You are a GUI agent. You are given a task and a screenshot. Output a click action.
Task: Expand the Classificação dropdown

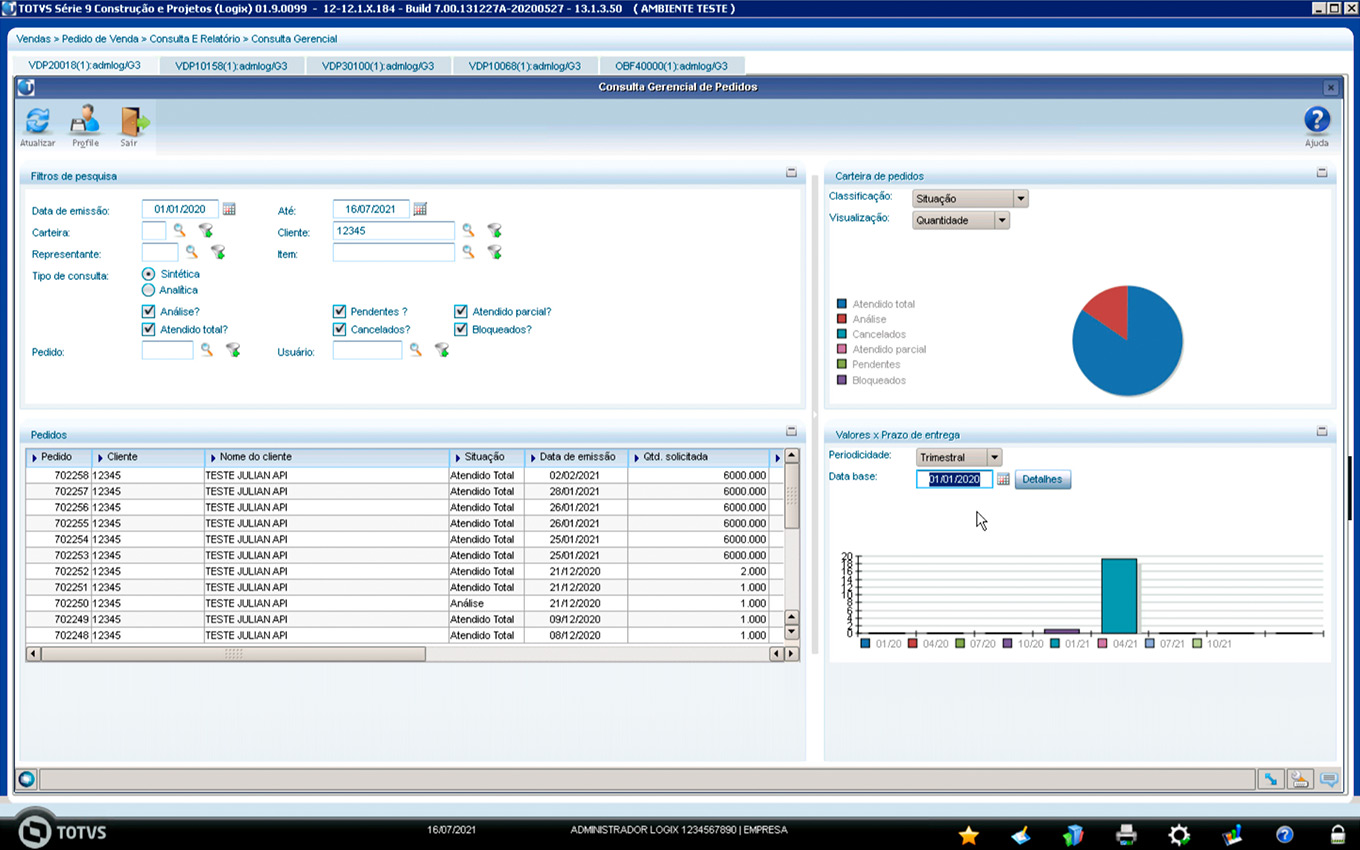[1020, 199]
